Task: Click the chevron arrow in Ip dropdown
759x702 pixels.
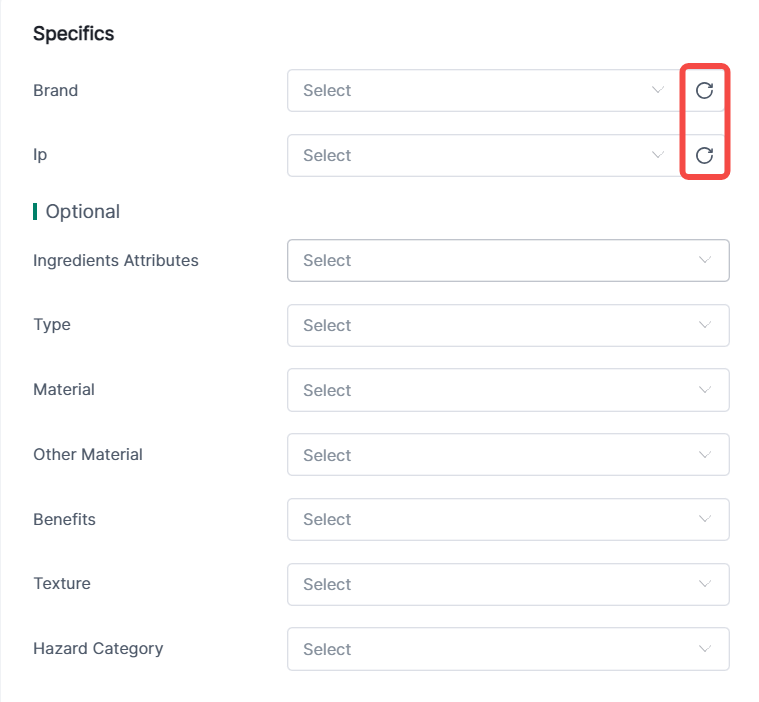Action: pos(658,155)
